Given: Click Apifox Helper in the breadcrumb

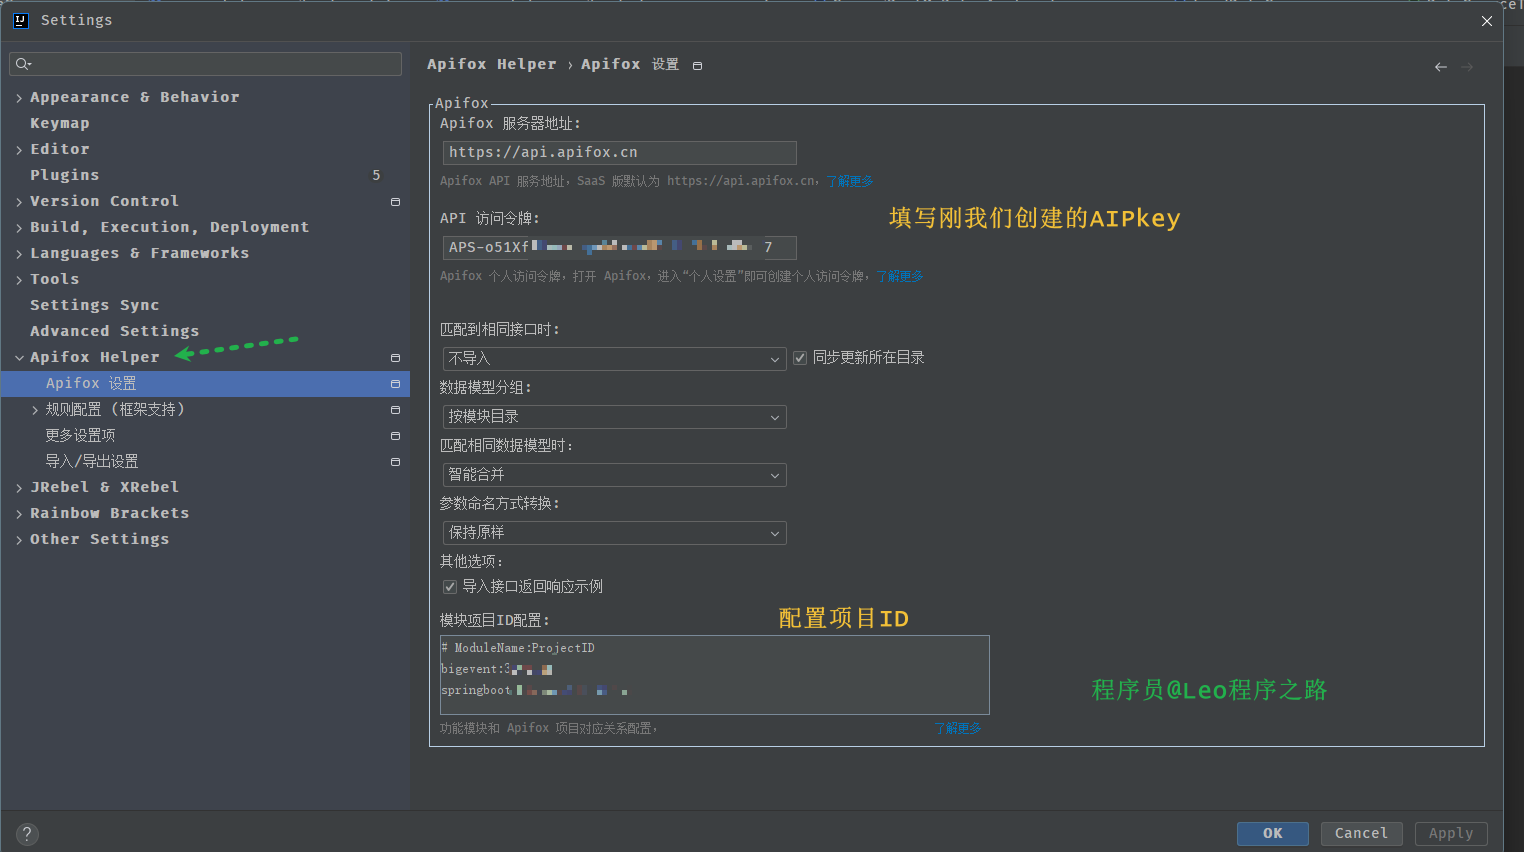Looking at the screenshot, I should coord(492,64).
